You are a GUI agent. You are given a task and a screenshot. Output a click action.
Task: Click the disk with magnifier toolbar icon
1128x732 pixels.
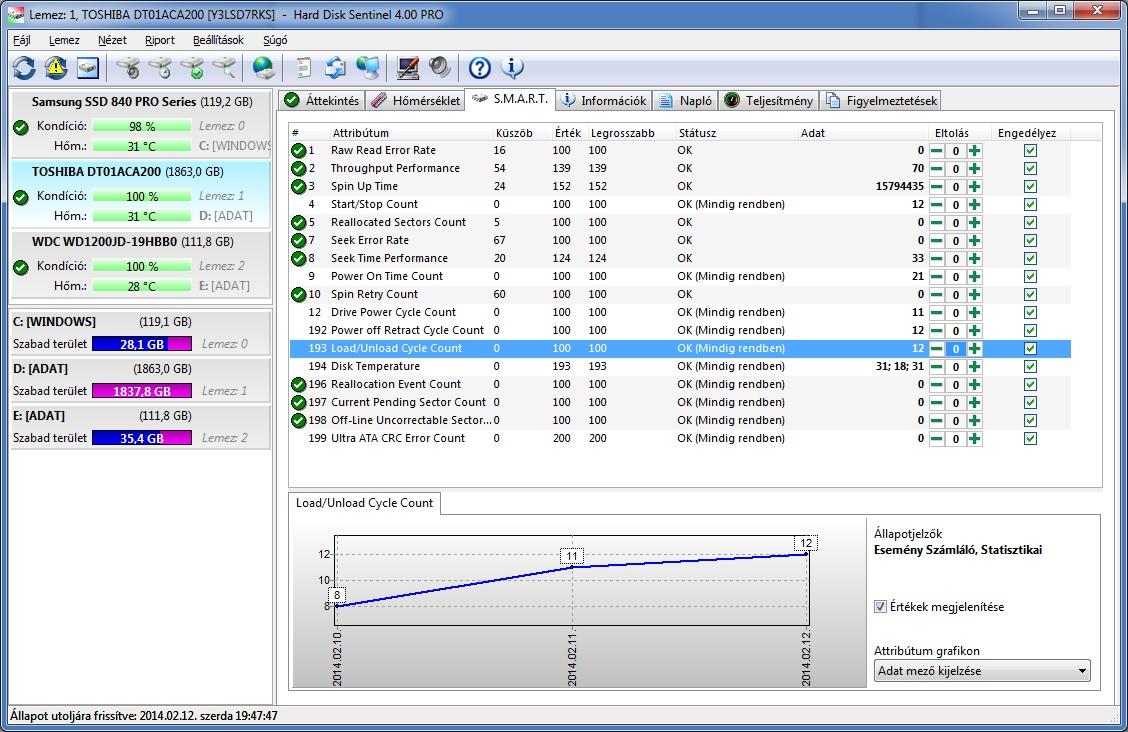(x=224, y=68)
